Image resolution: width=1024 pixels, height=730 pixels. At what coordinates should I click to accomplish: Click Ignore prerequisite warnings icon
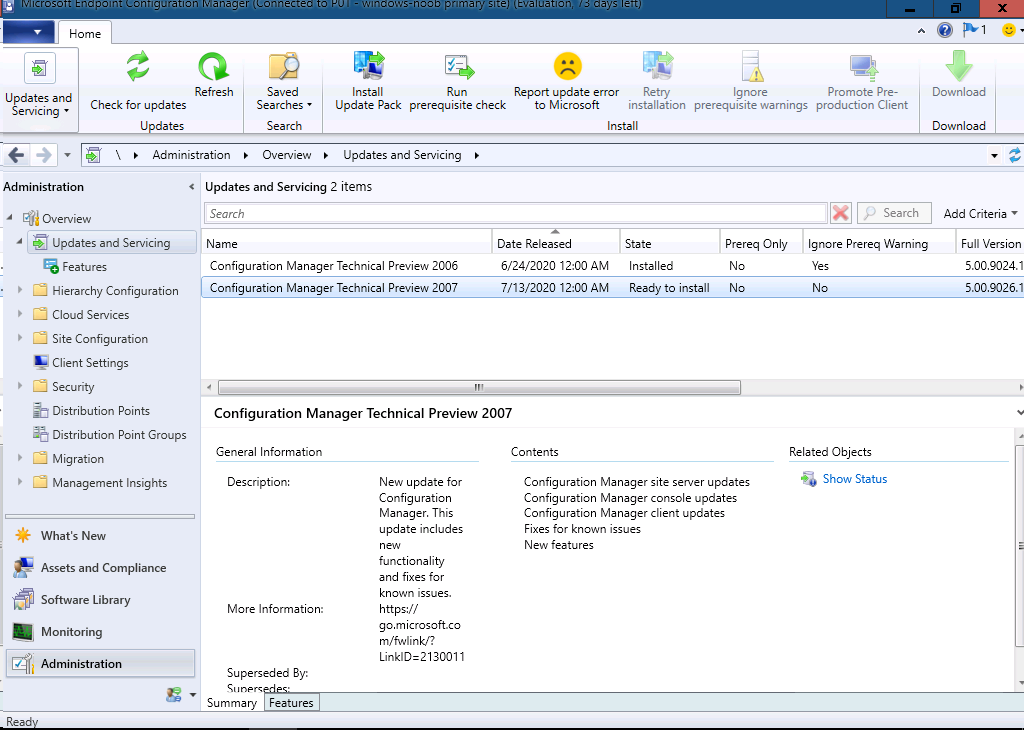coord(750,67)
